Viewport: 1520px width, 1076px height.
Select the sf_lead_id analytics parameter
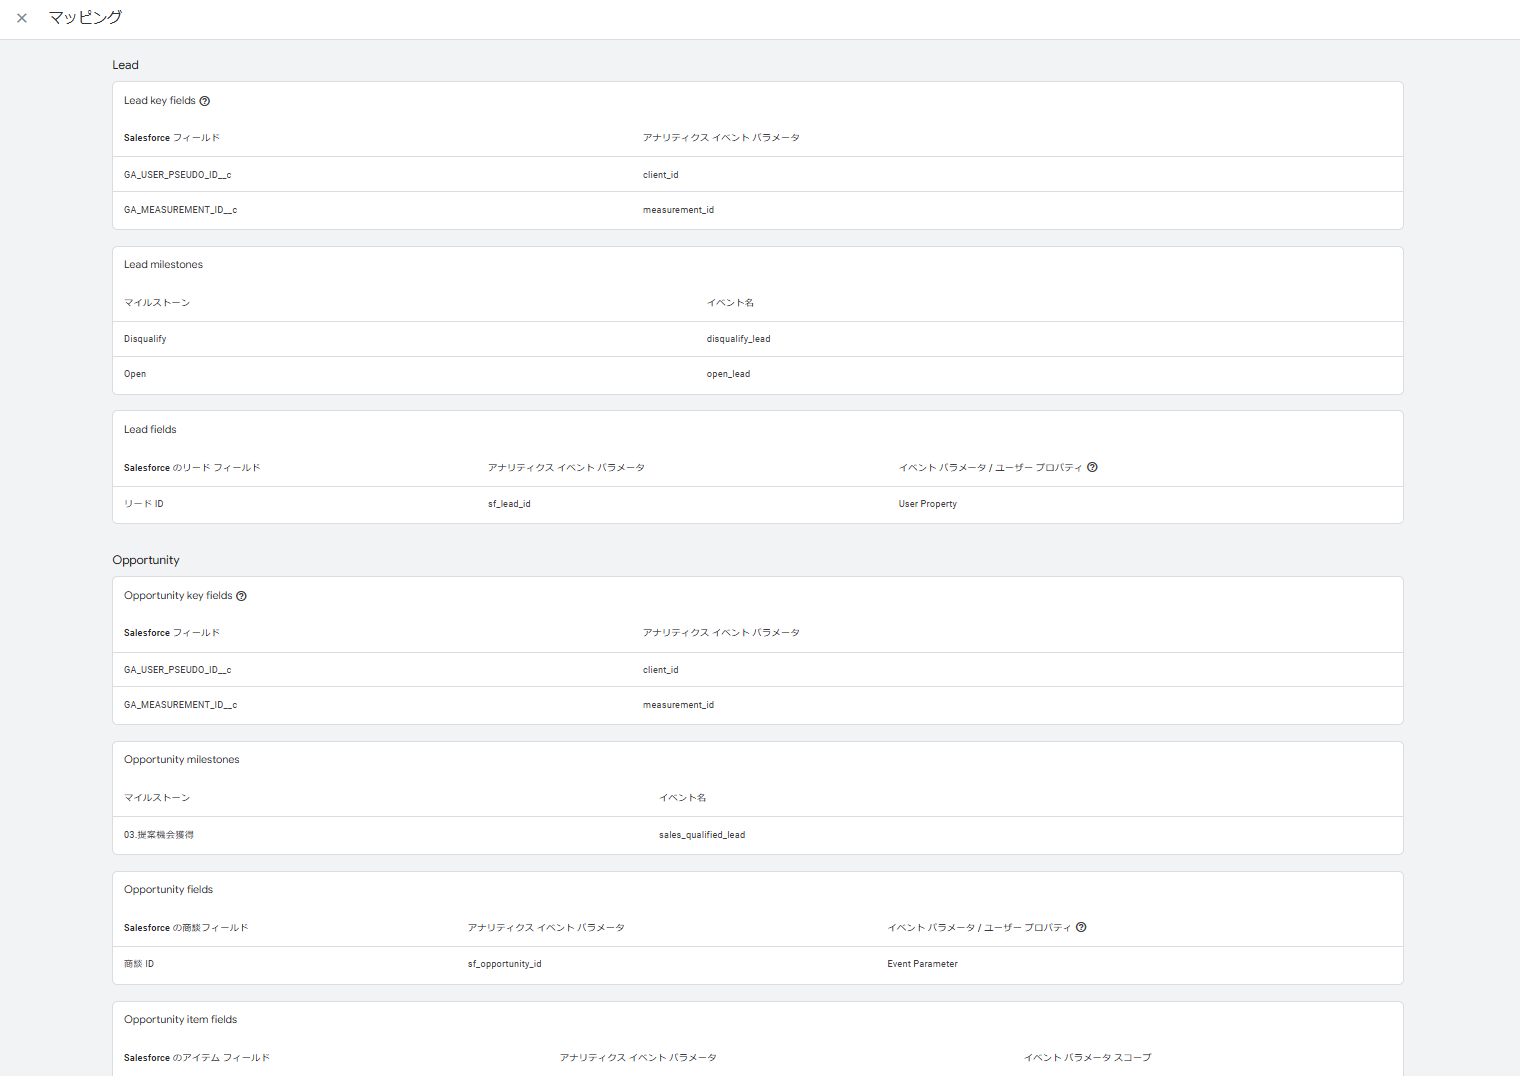pyautogui.click(x=509, y=504)
